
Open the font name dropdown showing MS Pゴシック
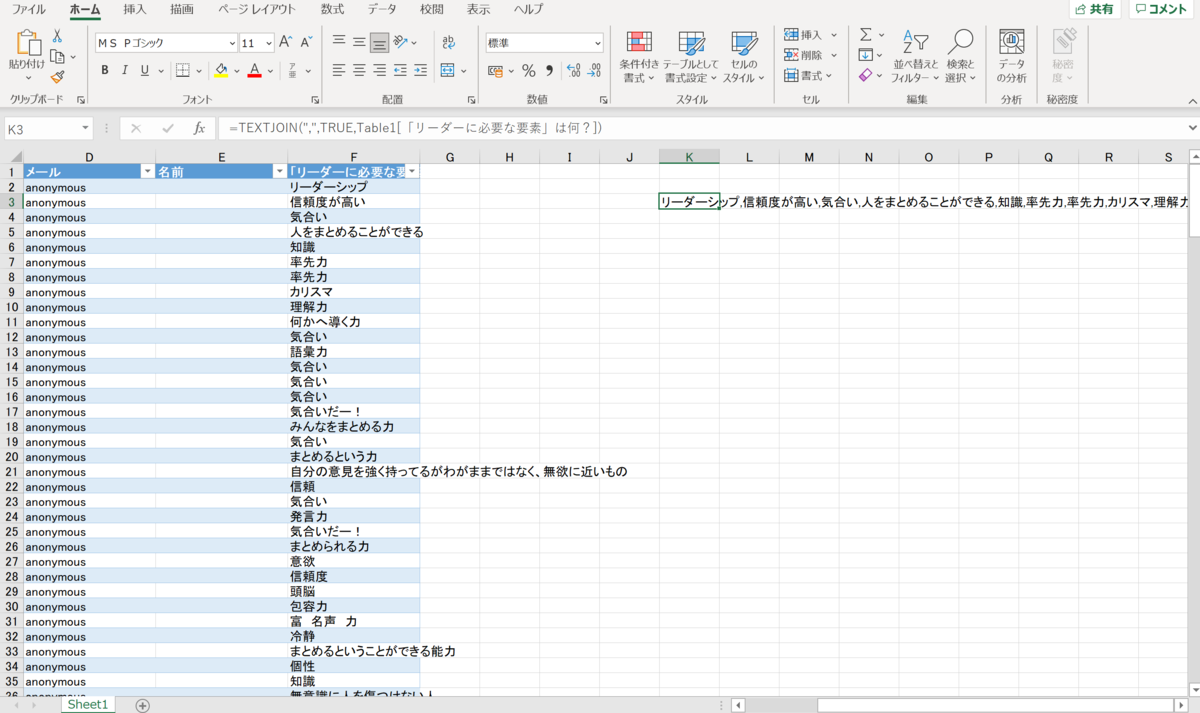[x=232, y=43]
